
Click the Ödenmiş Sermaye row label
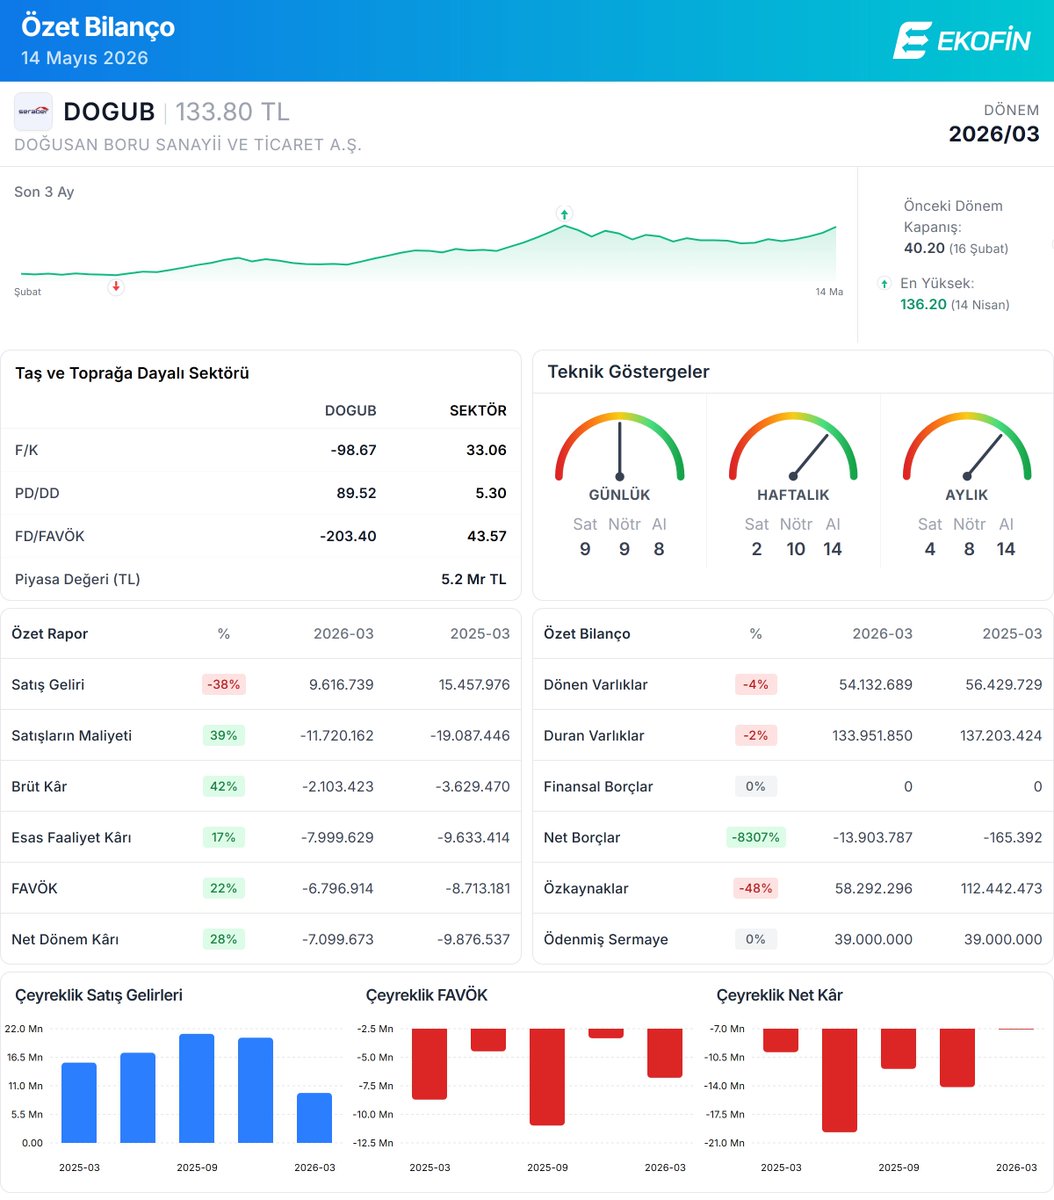[x=606, y=939]
